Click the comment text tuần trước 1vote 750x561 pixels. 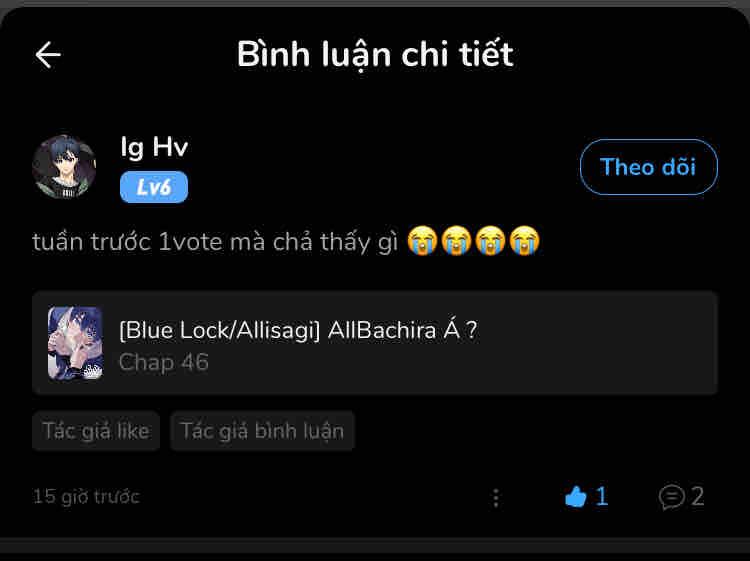pyautogui.click(x=128, y=242)
